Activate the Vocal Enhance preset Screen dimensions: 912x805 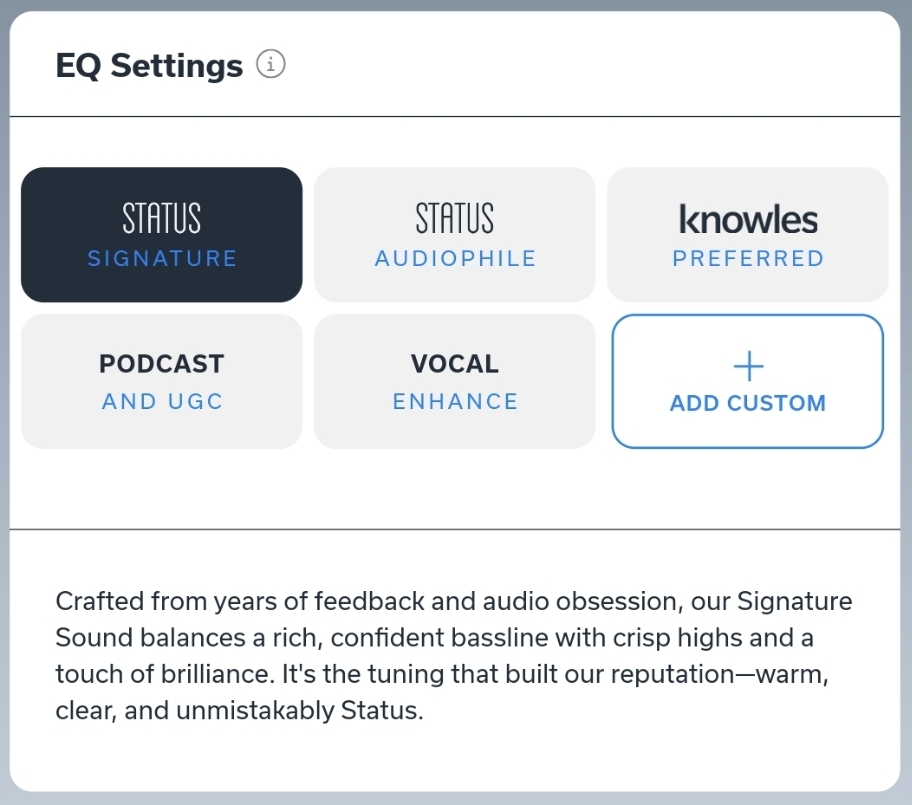click(455, 381)
